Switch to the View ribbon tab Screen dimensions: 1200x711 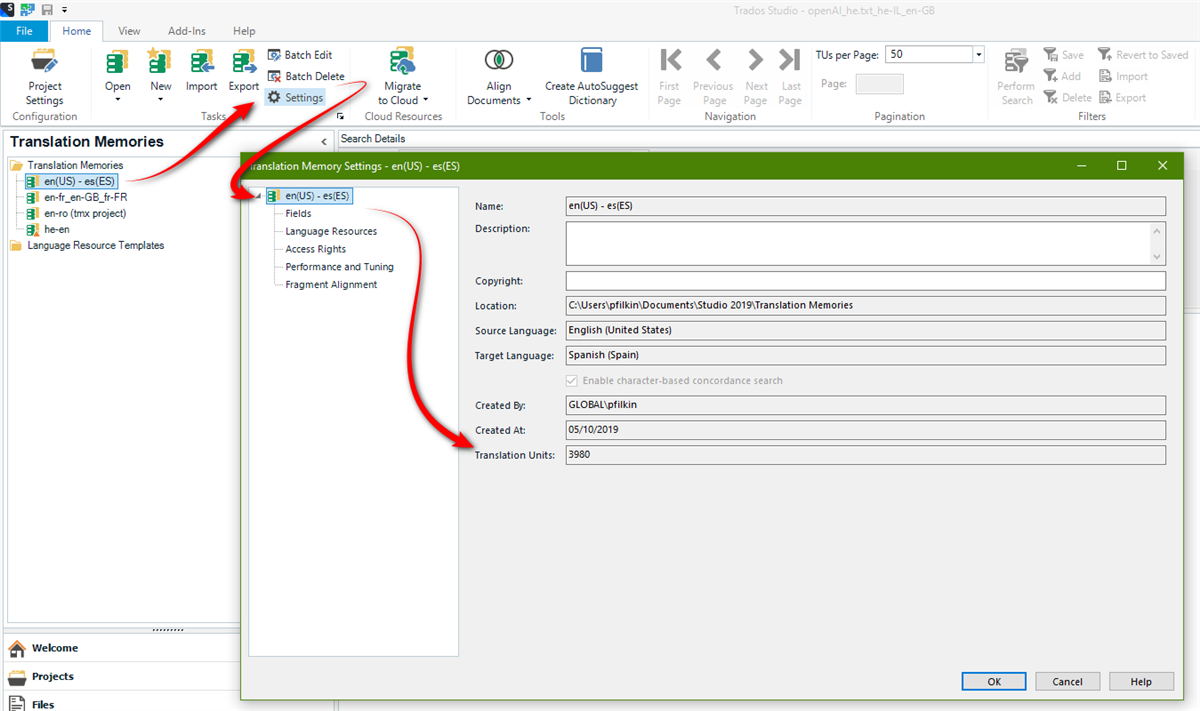(x=129, y=31)
